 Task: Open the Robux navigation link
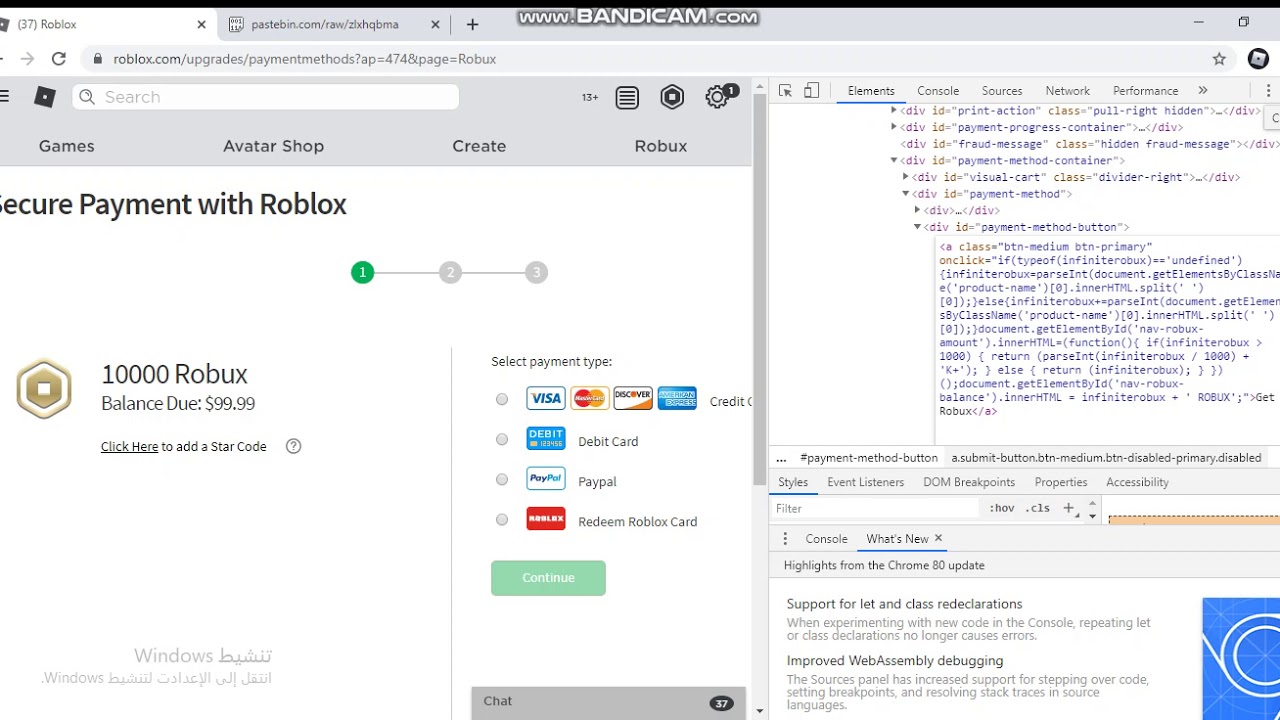pyautogui.click(x=661, y=146)
